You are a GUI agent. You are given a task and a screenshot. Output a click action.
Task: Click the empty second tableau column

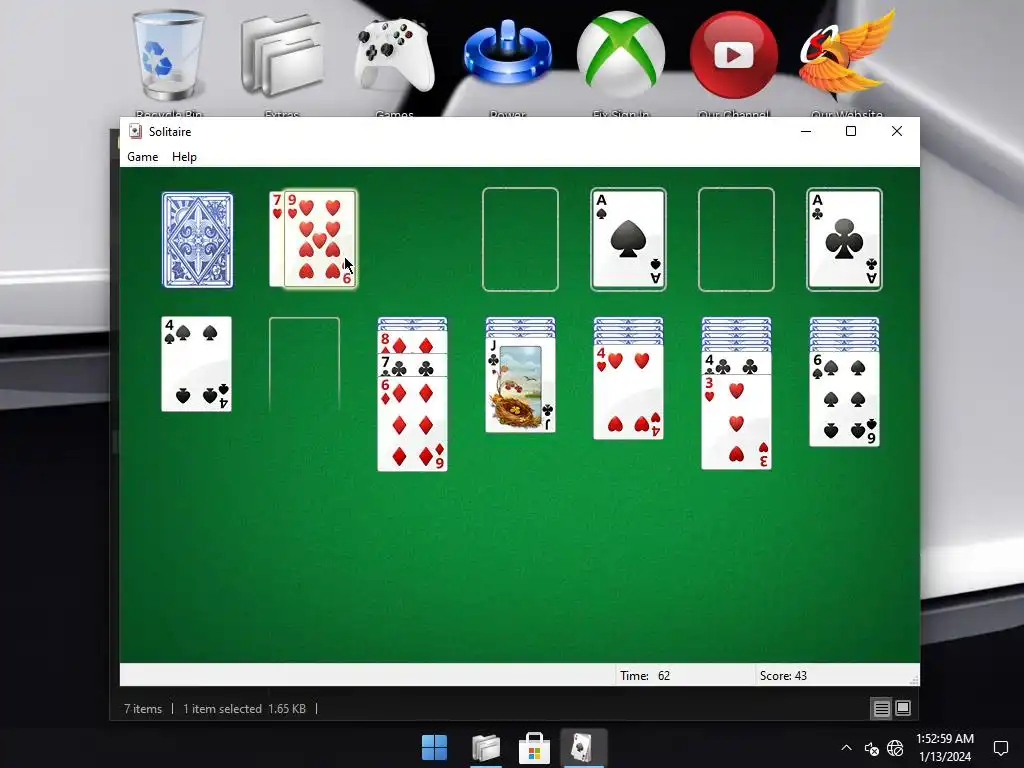tap(304, 364)
